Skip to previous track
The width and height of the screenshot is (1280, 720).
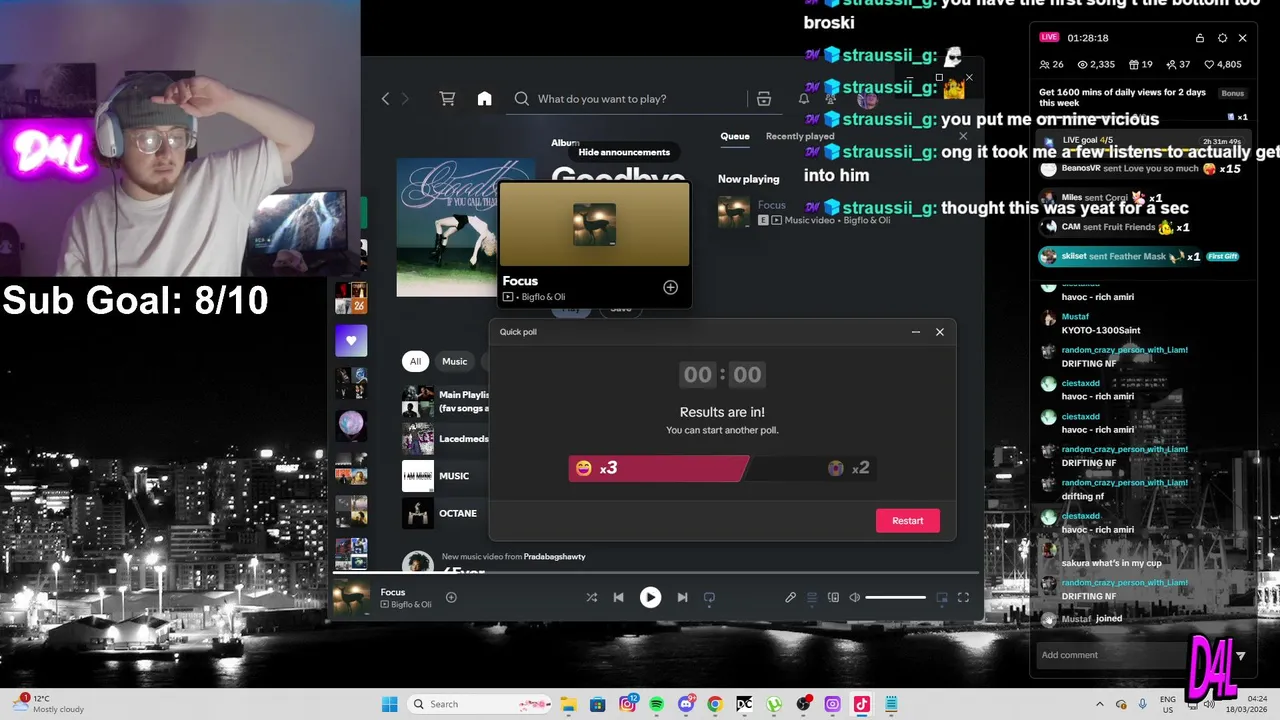point(618,597)
